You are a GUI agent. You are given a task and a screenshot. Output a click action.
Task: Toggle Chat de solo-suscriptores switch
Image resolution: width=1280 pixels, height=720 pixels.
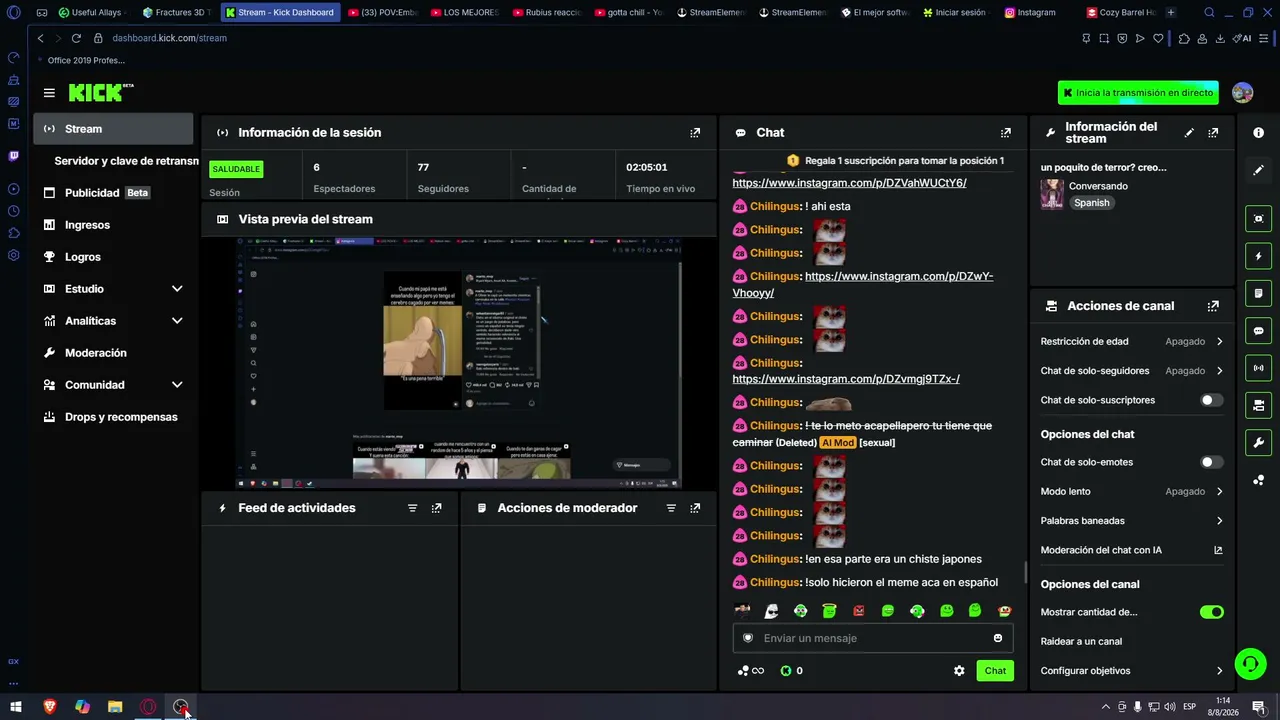point(1211,400)
